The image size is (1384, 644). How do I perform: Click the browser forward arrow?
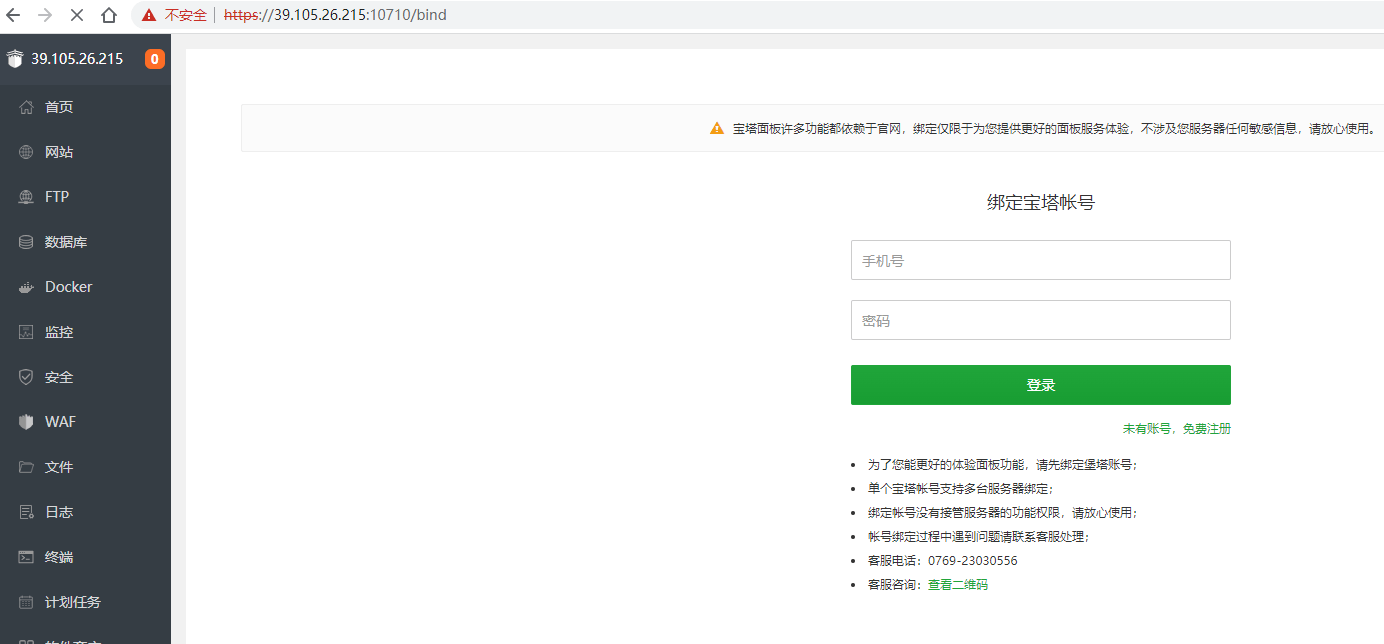(x=45, y=15)
